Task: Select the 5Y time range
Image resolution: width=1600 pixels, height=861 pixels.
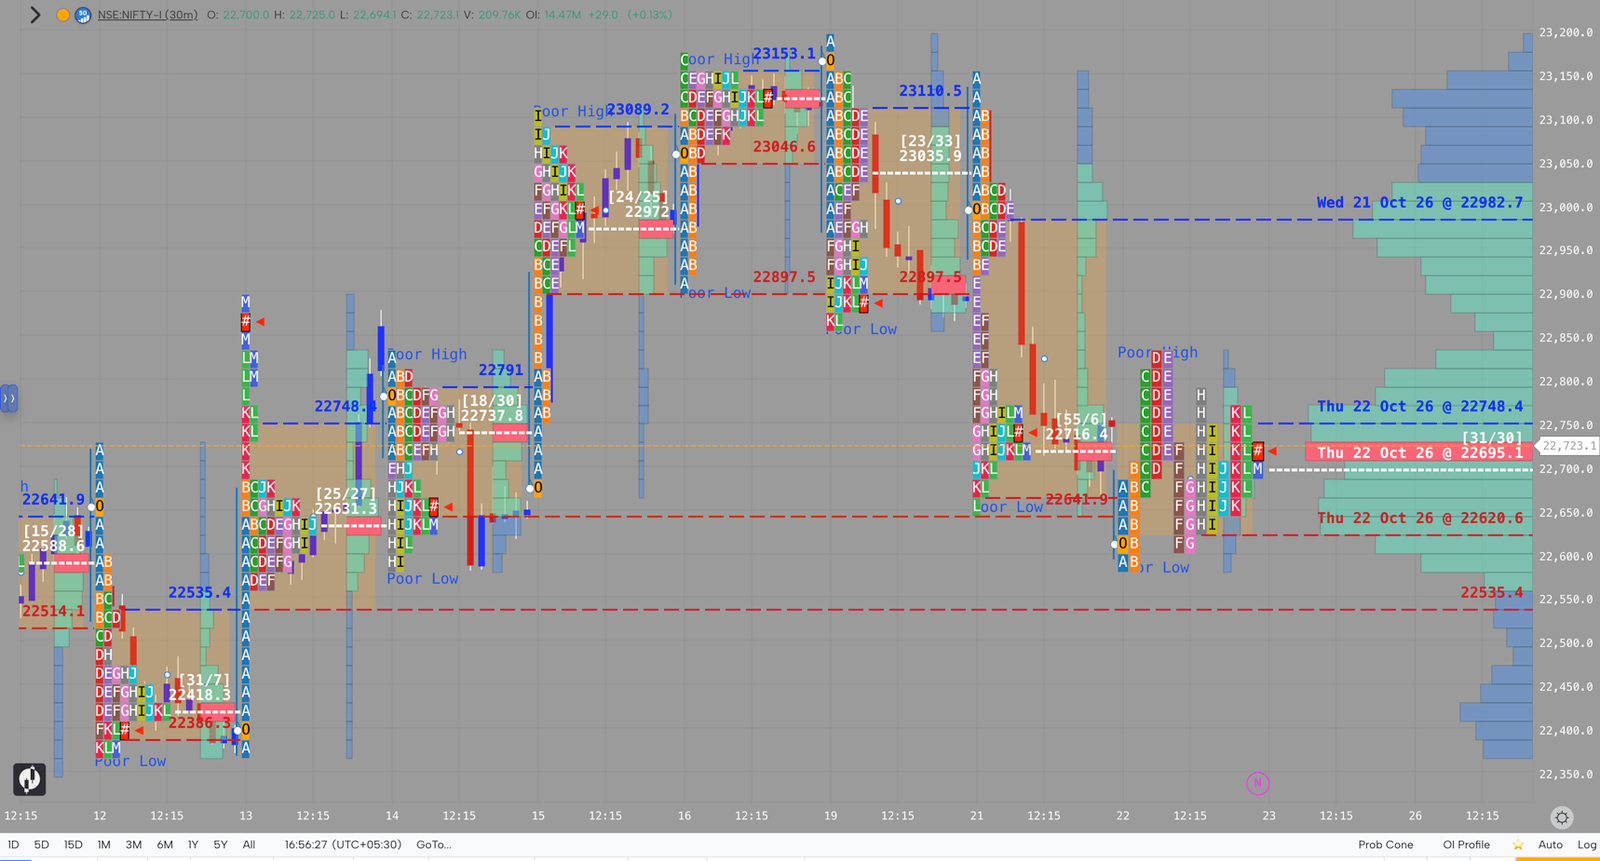Action: (221, 845)
